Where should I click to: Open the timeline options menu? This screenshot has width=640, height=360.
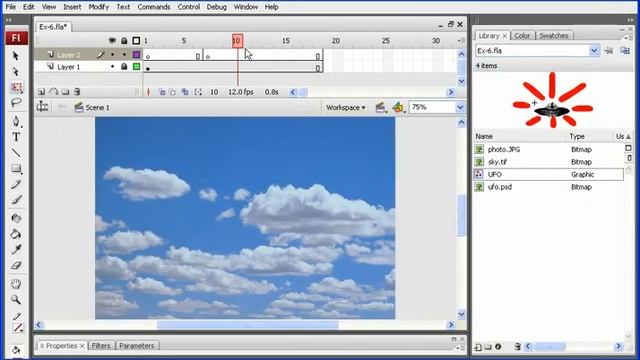pos(461,40)
